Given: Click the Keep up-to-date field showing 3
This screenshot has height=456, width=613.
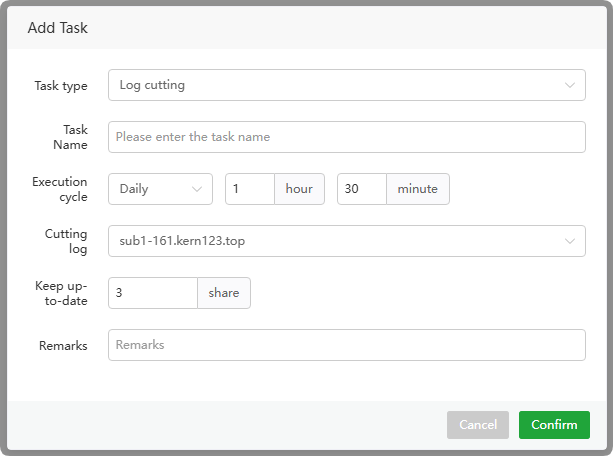Looking at the screenshot, I should pos(153,293).
